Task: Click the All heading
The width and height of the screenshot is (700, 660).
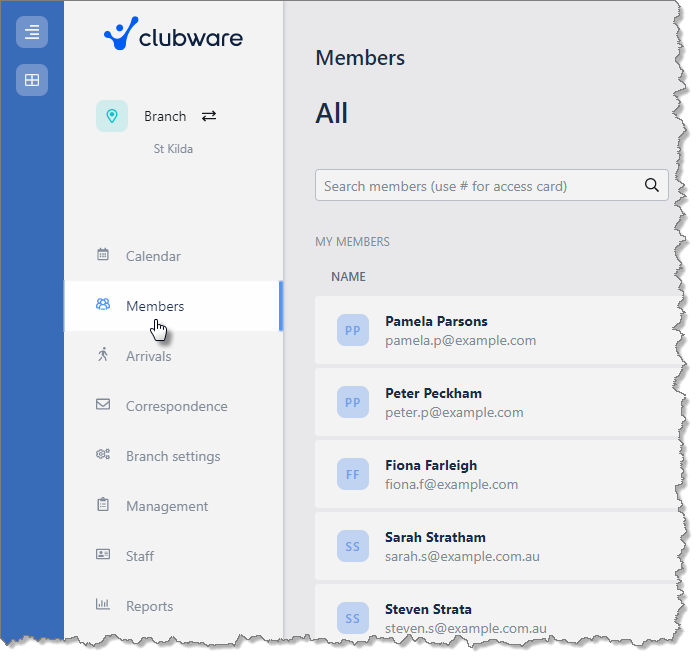Action: [331, 113]
